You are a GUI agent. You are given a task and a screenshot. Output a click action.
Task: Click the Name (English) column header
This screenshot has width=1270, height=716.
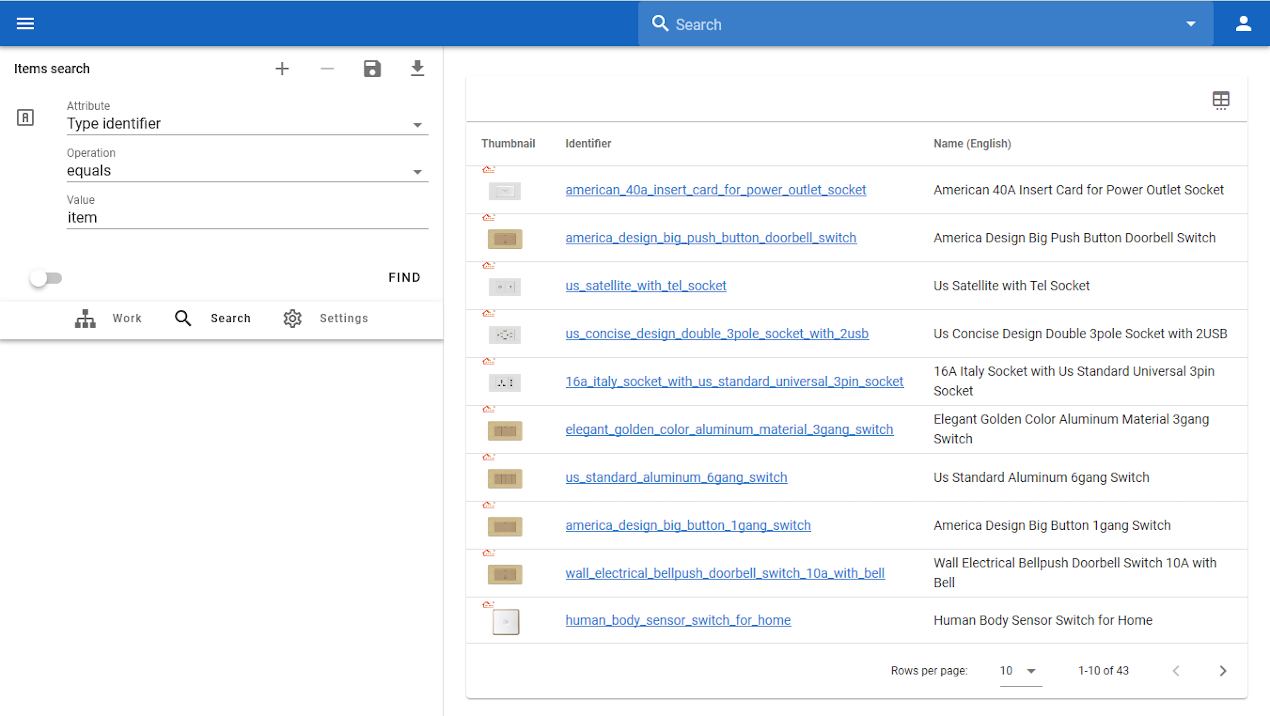(972, 144)
